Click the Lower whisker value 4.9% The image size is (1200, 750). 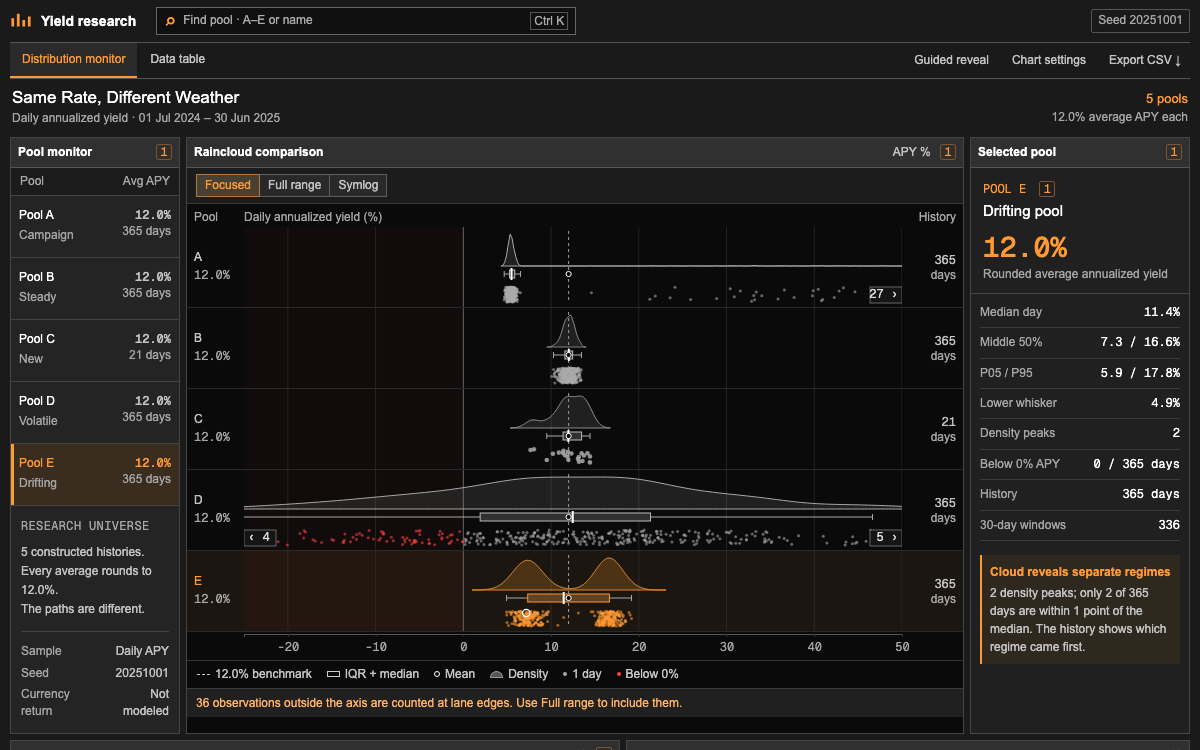click(1166, 403)
